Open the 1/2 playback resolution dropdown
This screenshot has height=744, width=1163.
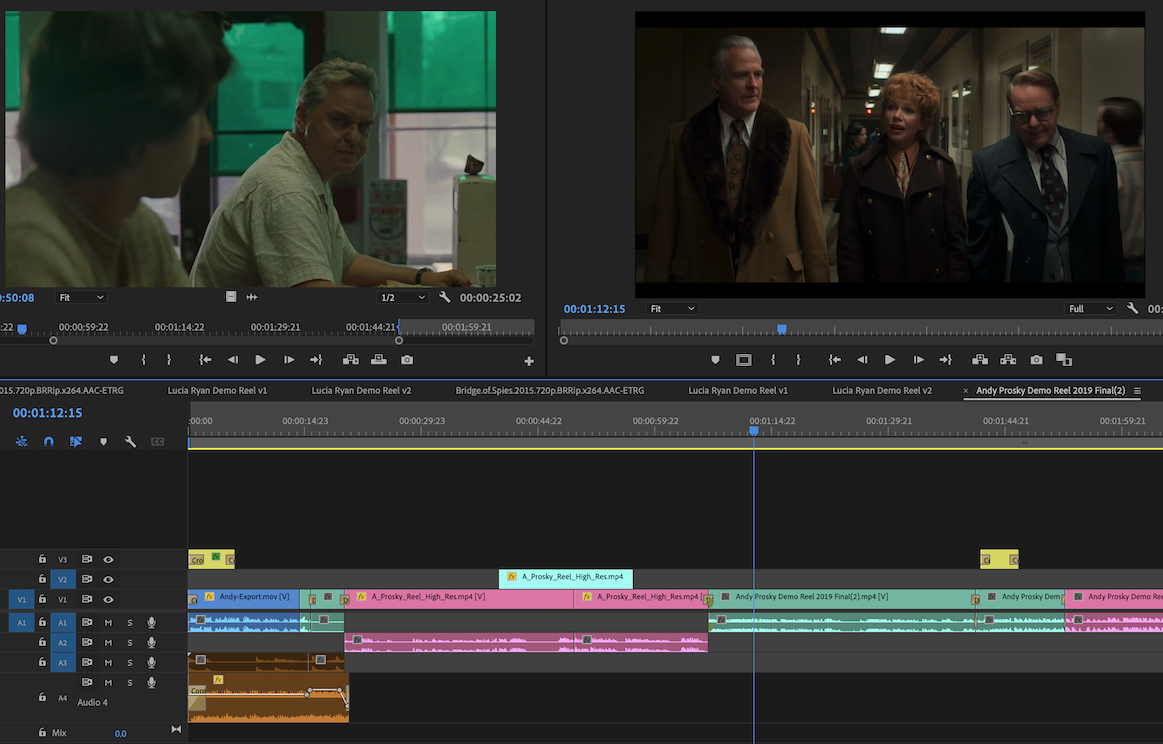pos(403,296)
